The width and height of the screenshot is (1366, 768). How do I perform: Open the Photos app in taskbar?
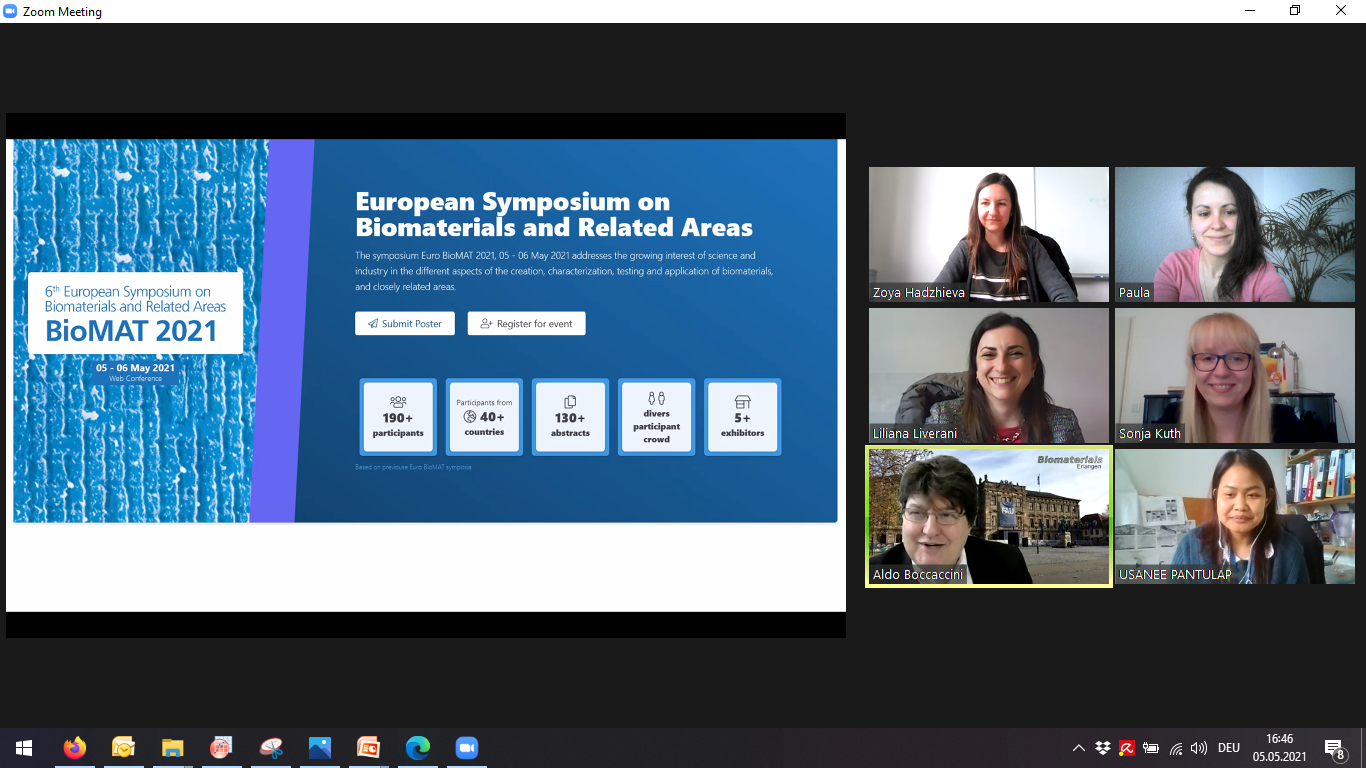(x=319, y=748)
